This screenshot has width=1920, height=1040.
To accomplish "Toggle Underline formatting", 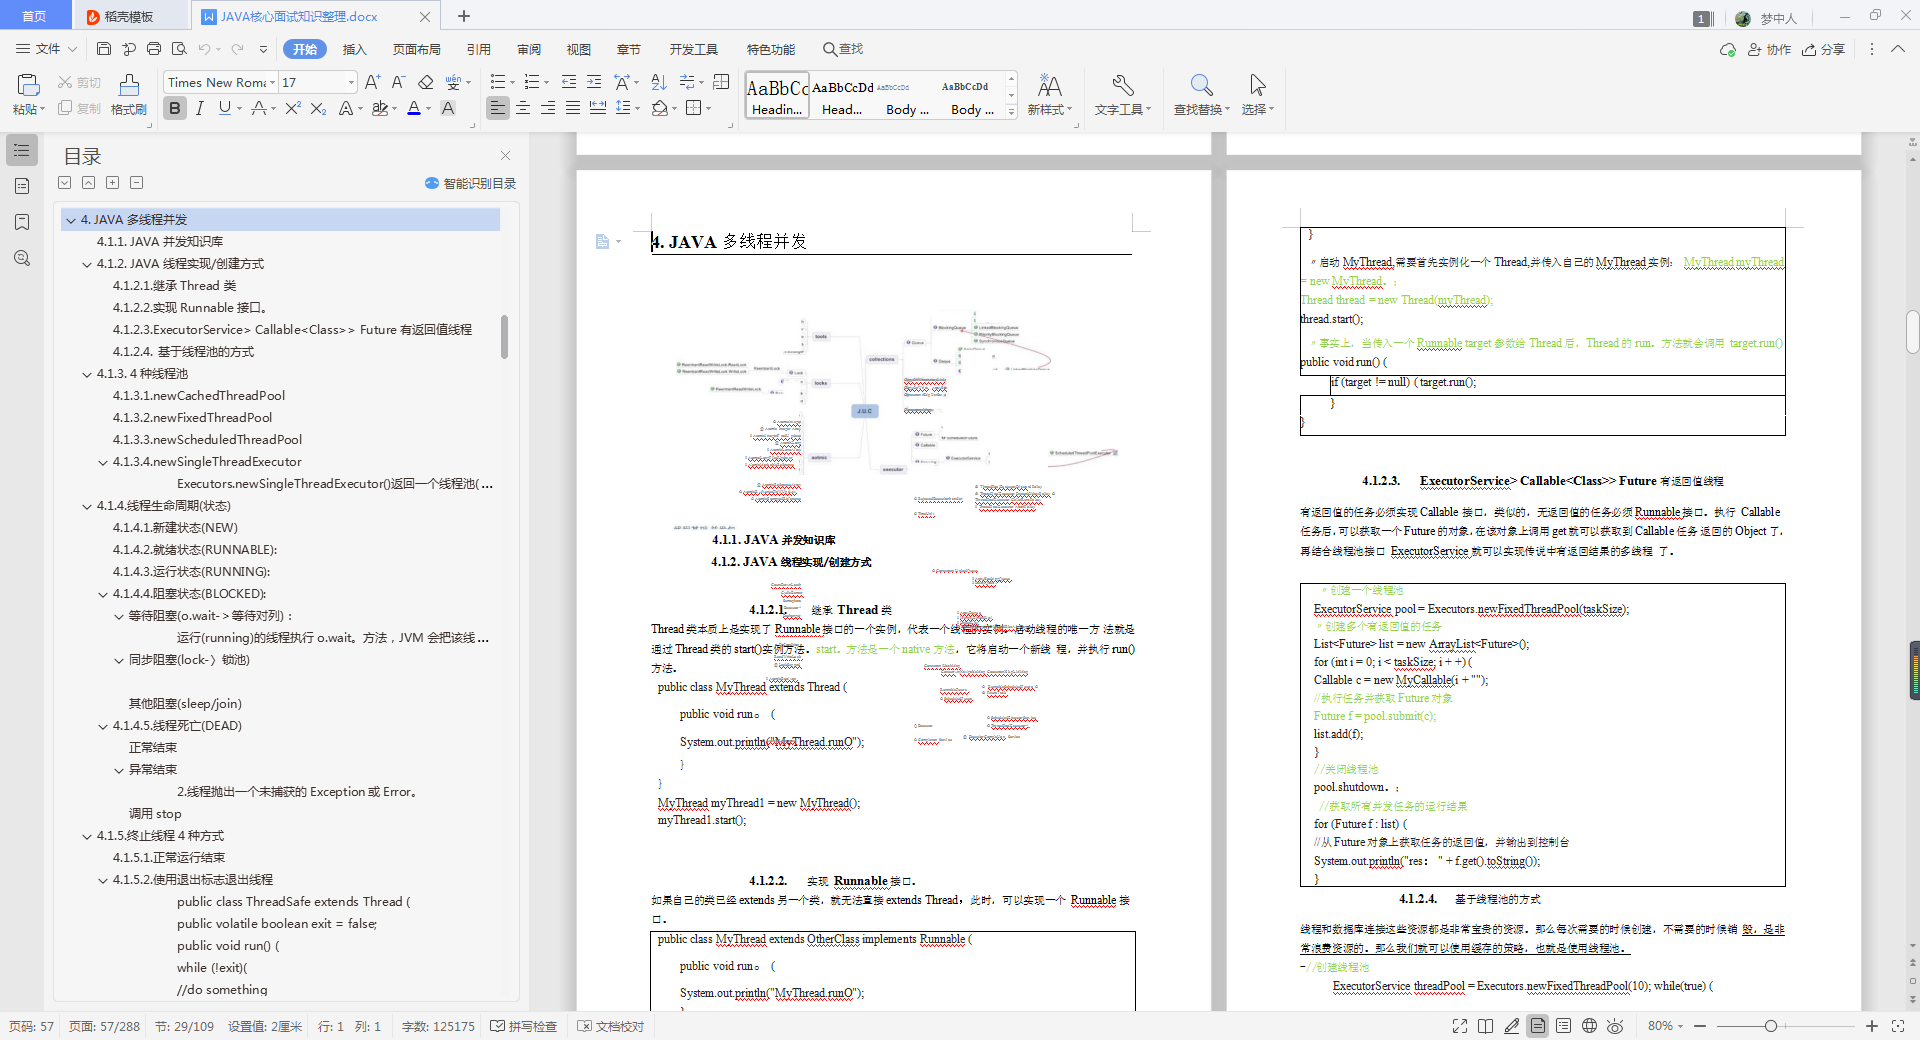I will point(224,108).
